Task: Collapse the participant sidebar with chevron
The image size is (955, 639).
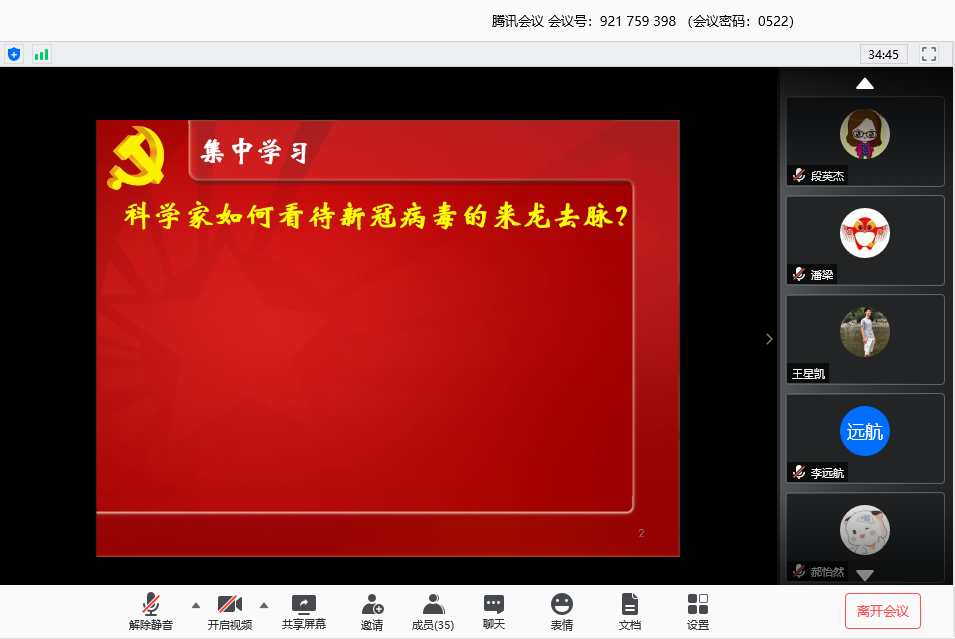Action: (769, 339)
